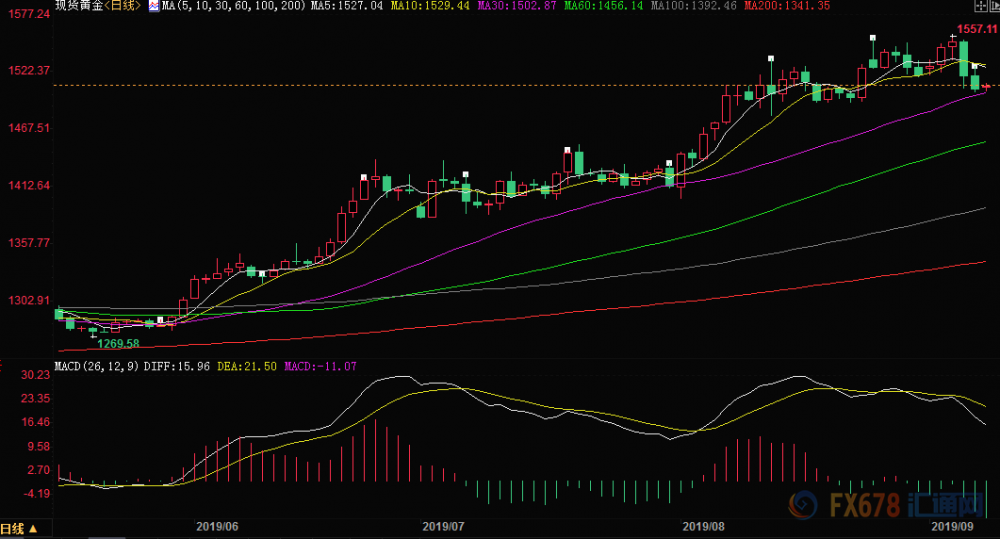Click the MA indicator chart icon
The width and height of the screenshot is (1000, 539).
[154, 6]
